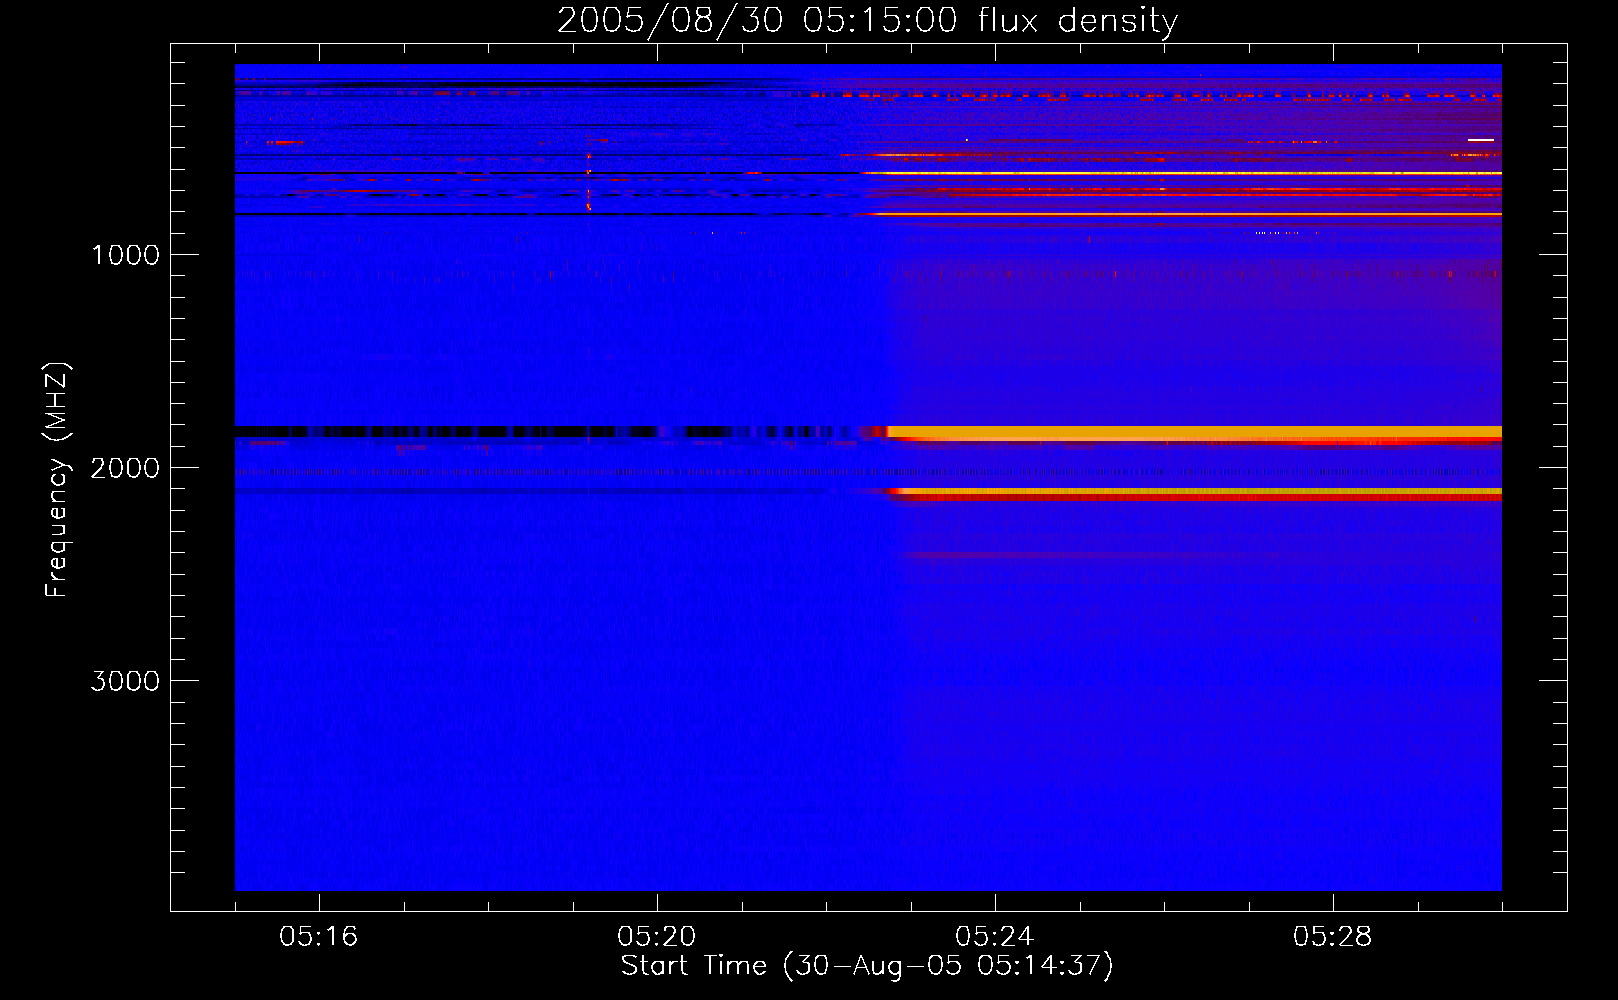Screen dimensions: 1618x1000
Task: Click the 1000 frequency tick label
Action: (x=125, y=255)
